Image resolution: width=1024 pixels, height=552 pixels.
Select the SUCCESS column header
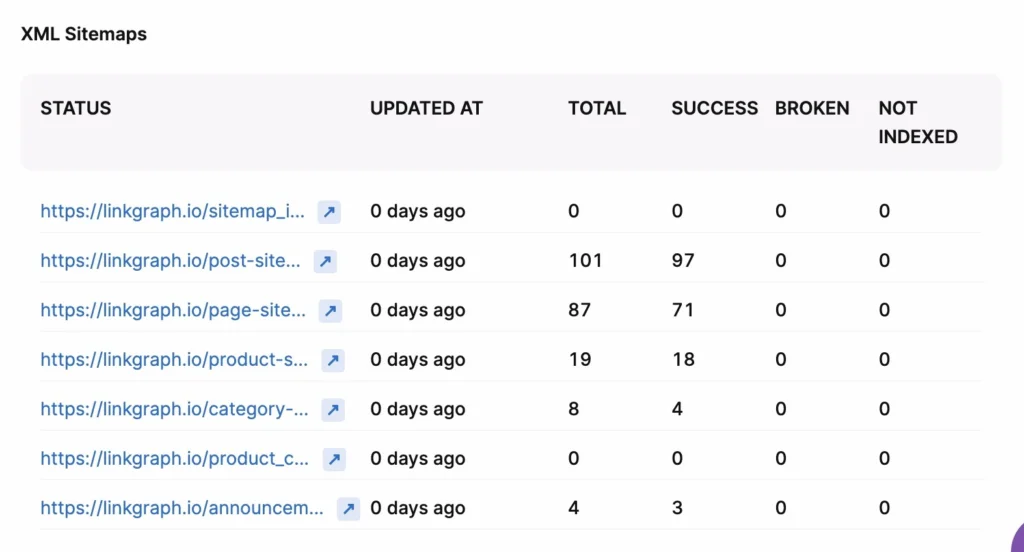click(714, 108)
